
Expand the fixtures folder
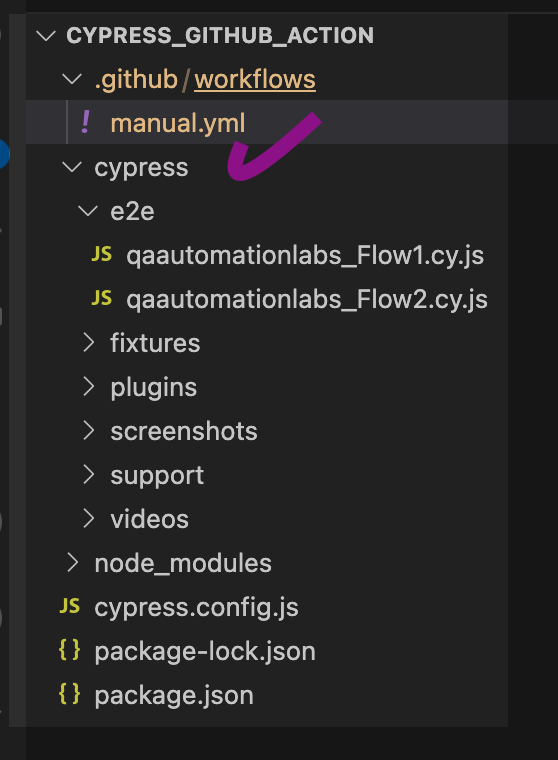click(88, 343)
